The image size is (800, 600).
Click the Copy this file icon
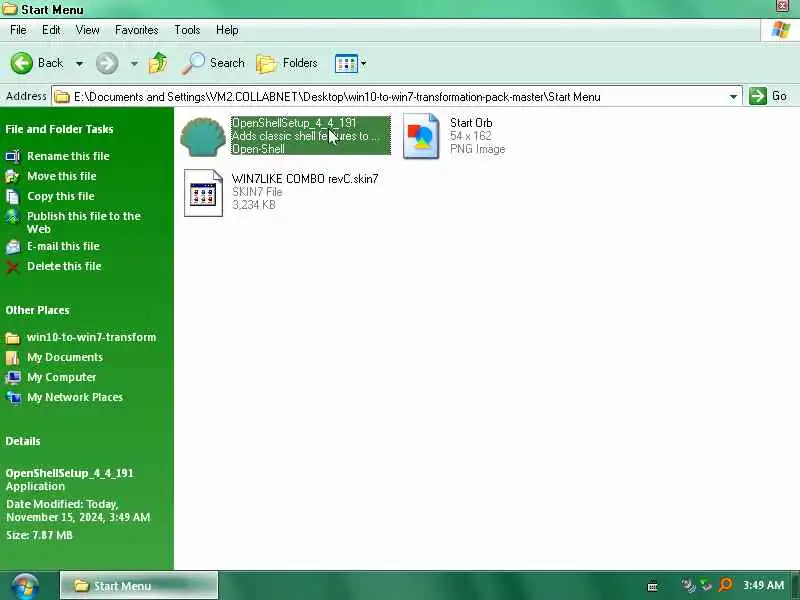click(x=13, y=196)
